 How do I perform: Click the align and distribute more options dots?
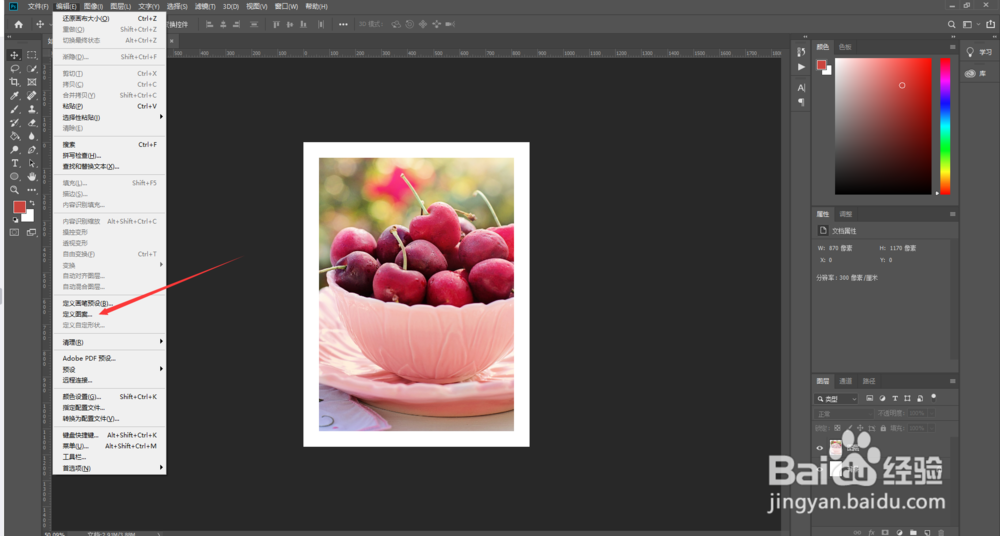343,24
